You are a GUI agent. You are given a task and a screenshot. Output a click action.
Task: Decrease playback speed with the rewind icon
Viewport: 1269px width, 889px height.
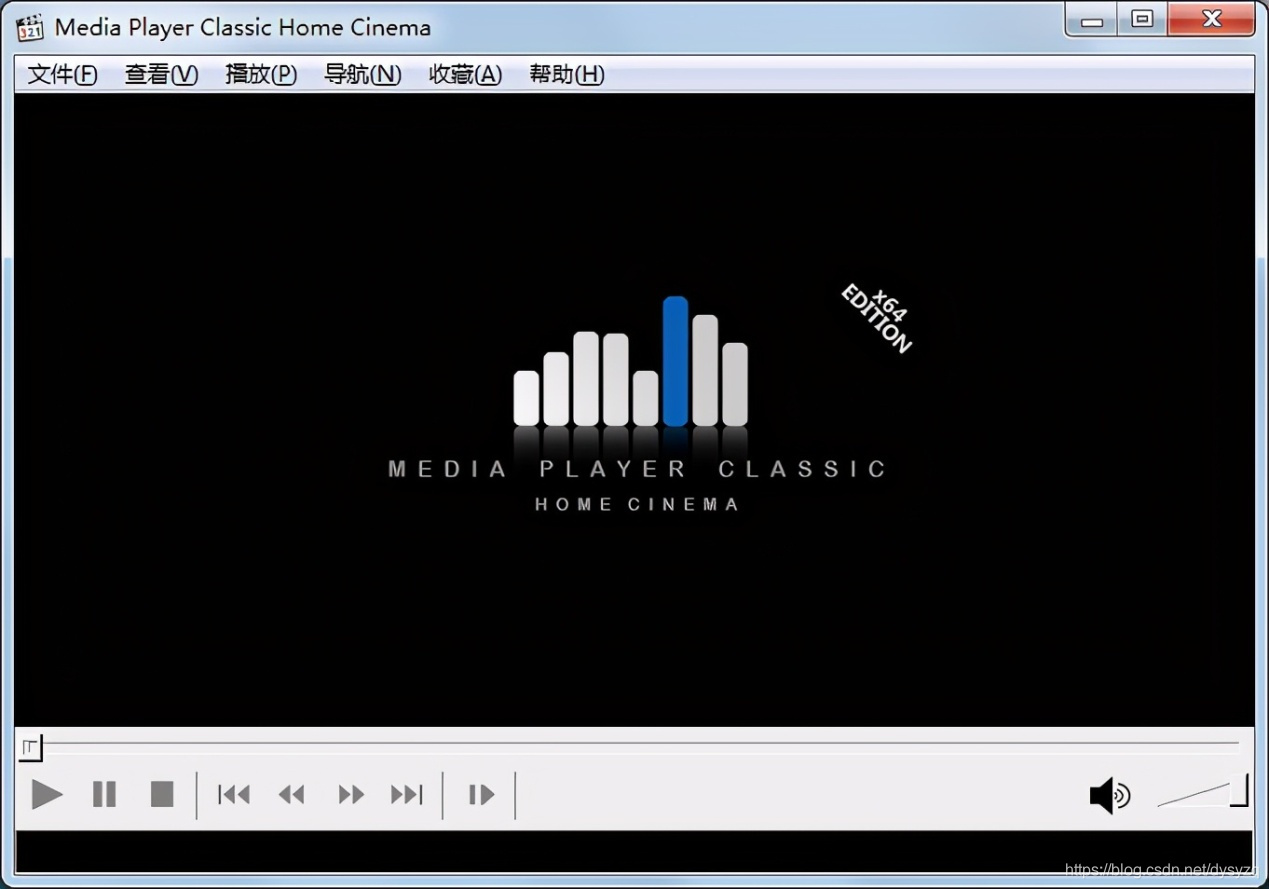291,795
